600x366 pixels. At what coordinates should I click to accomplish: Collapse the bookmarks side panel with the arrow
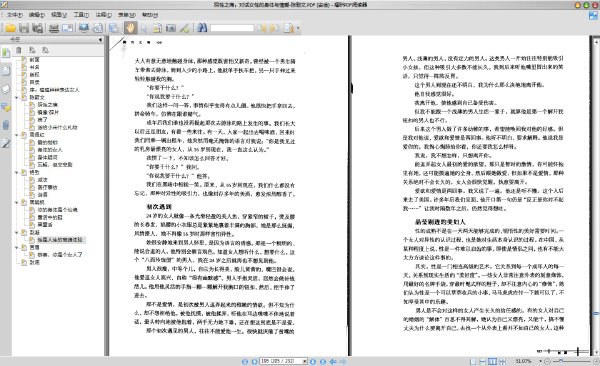(100, 39)
